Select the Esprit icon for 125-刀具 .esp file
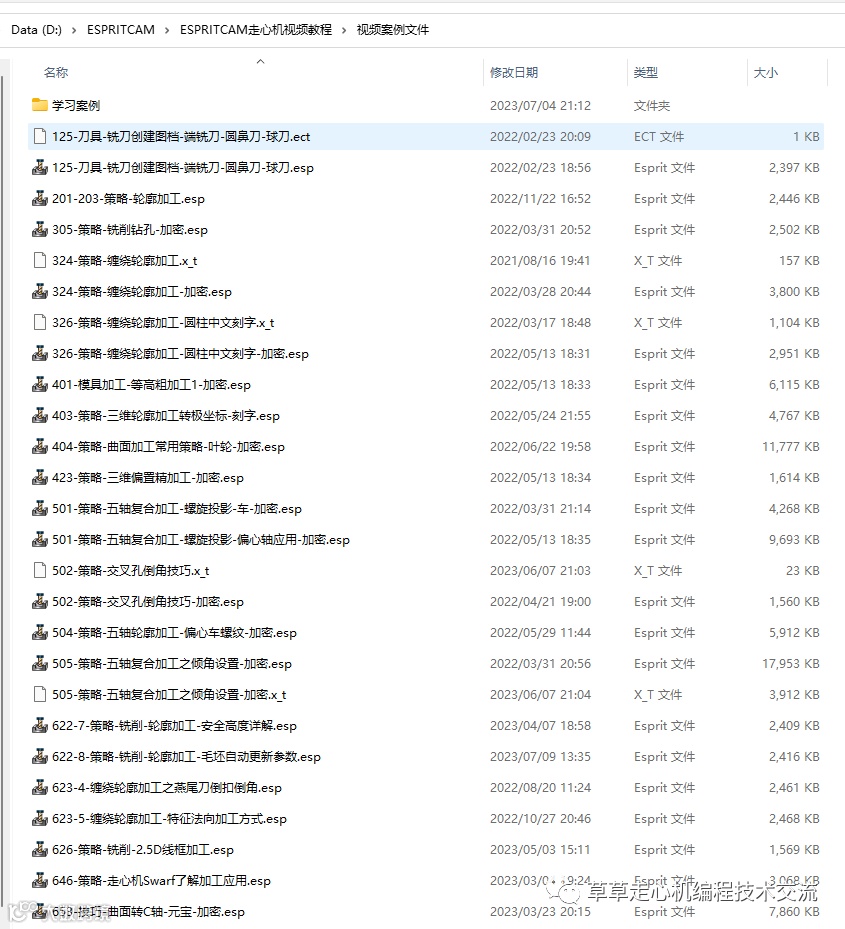The width and height of the screenshot is (845, 929). [x=40, y=168]
